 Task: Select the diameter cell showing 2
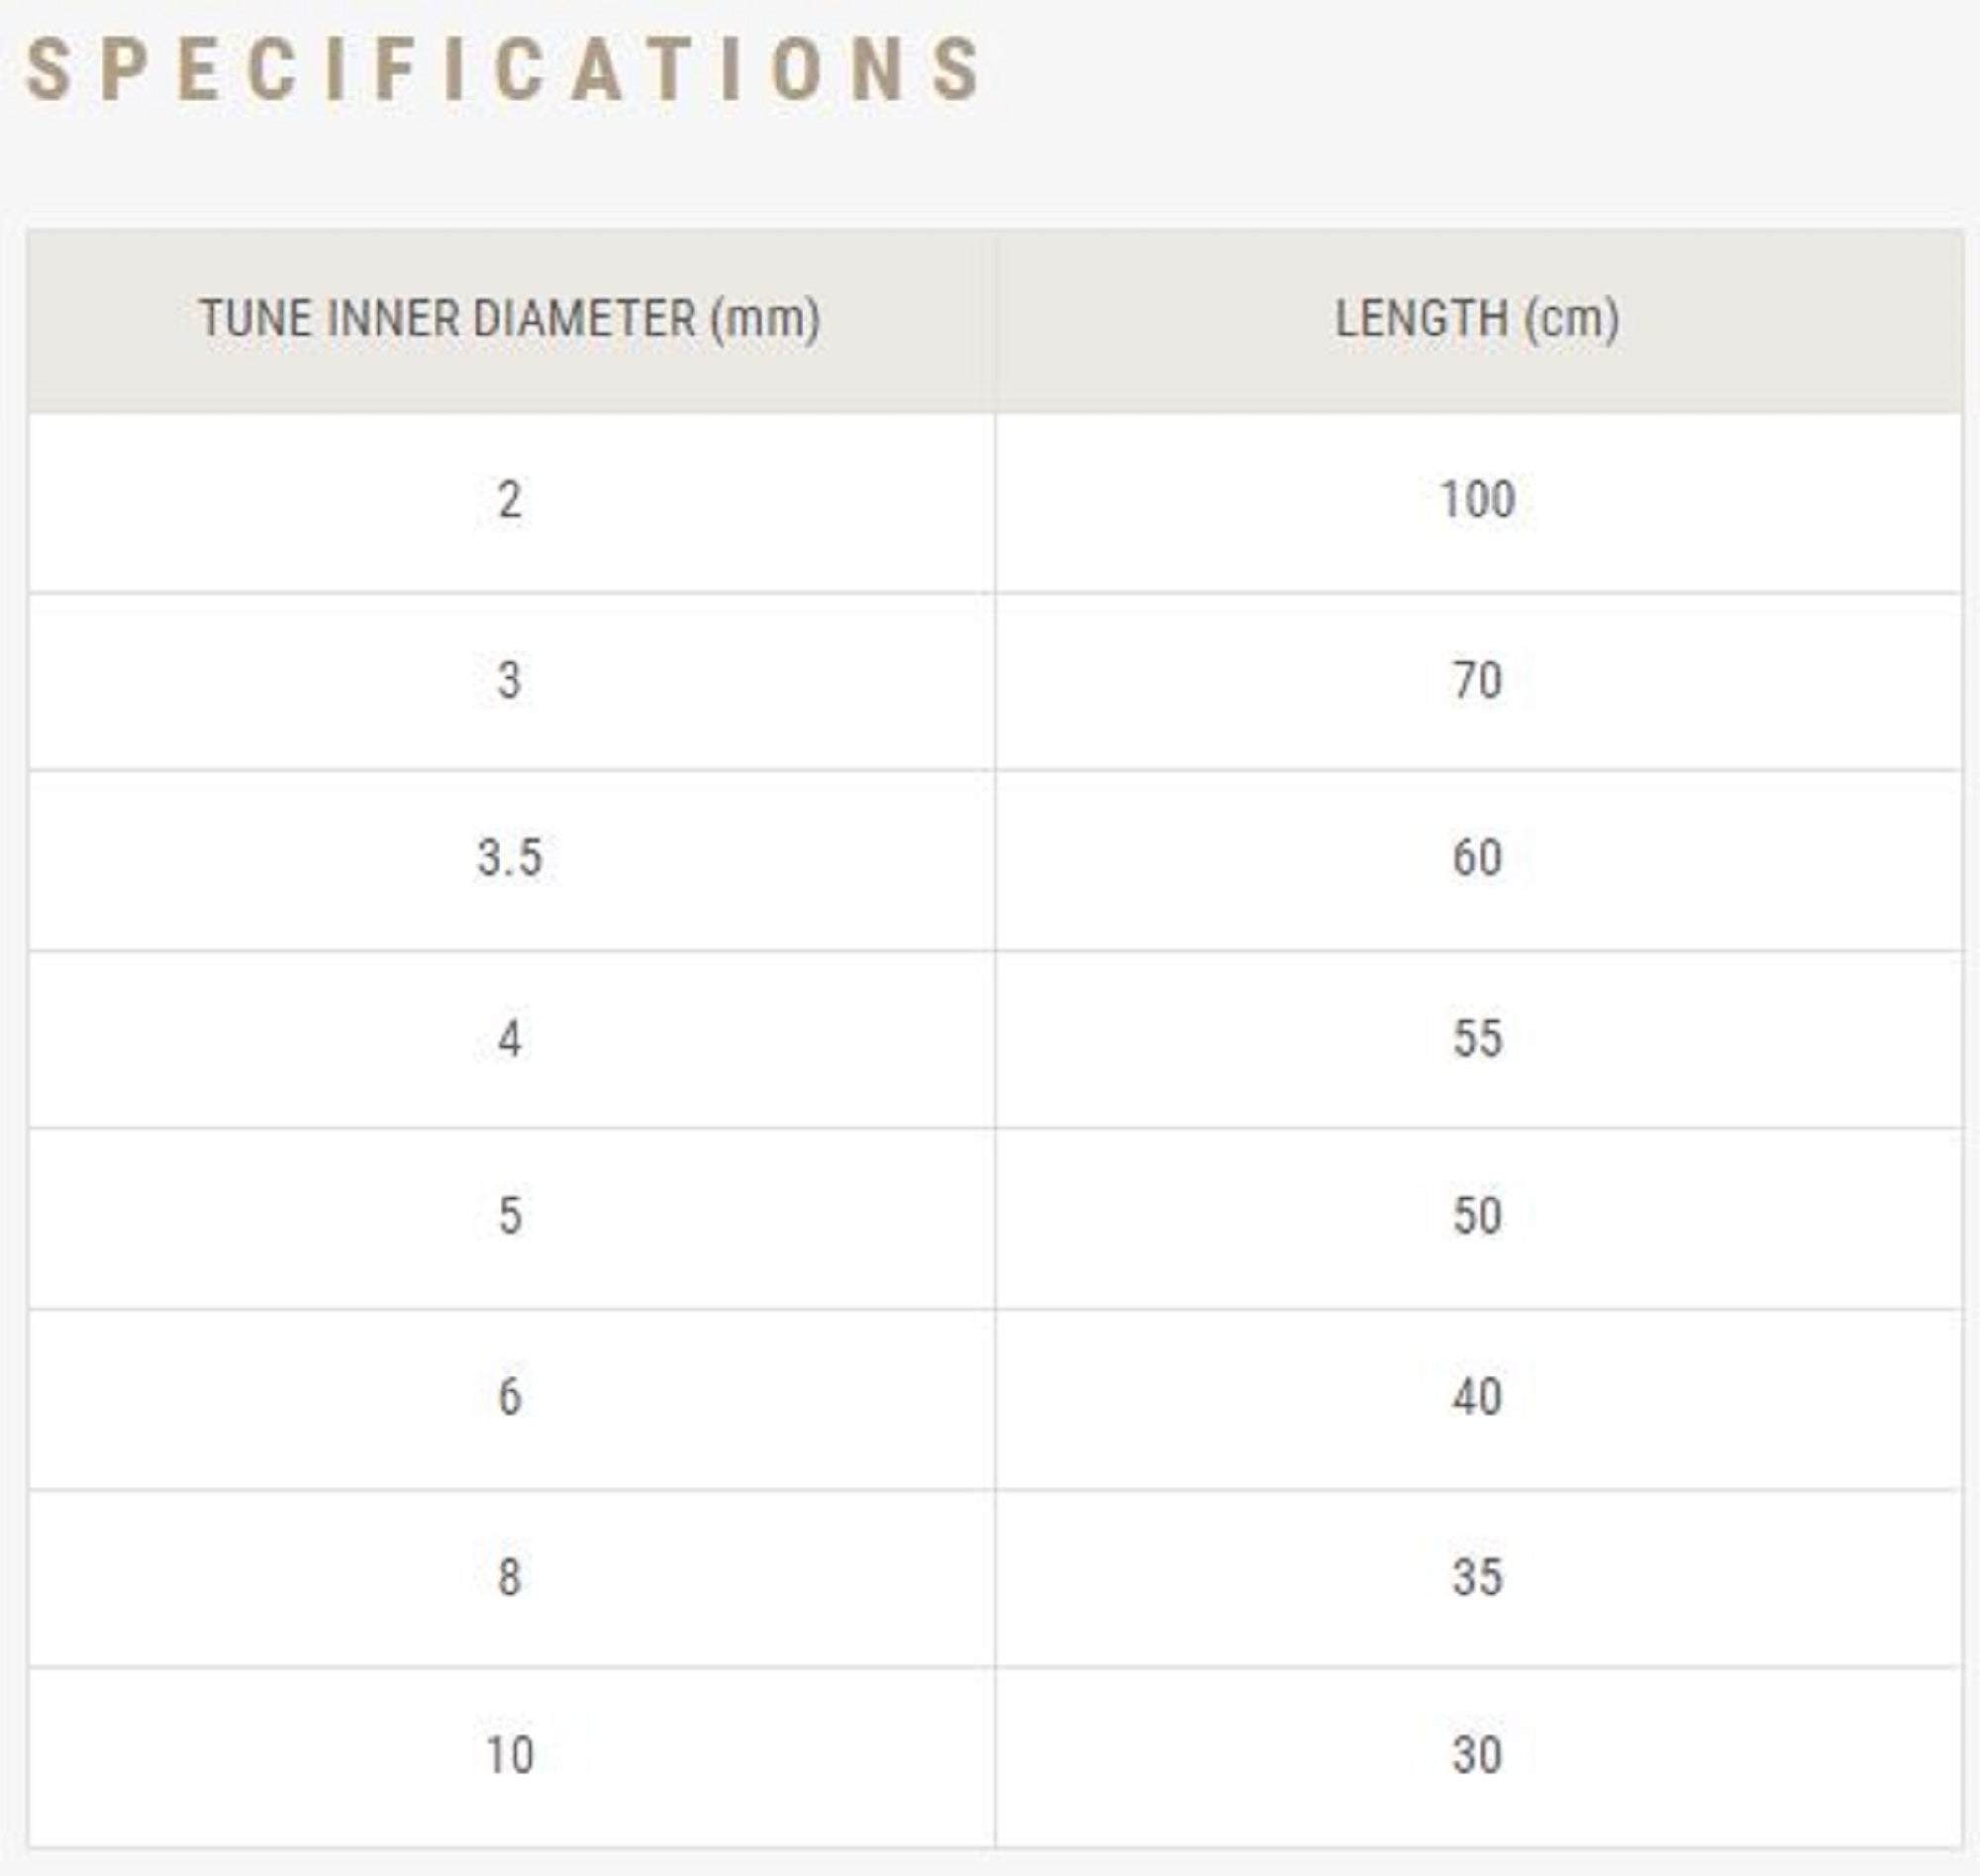coord(510,500)
